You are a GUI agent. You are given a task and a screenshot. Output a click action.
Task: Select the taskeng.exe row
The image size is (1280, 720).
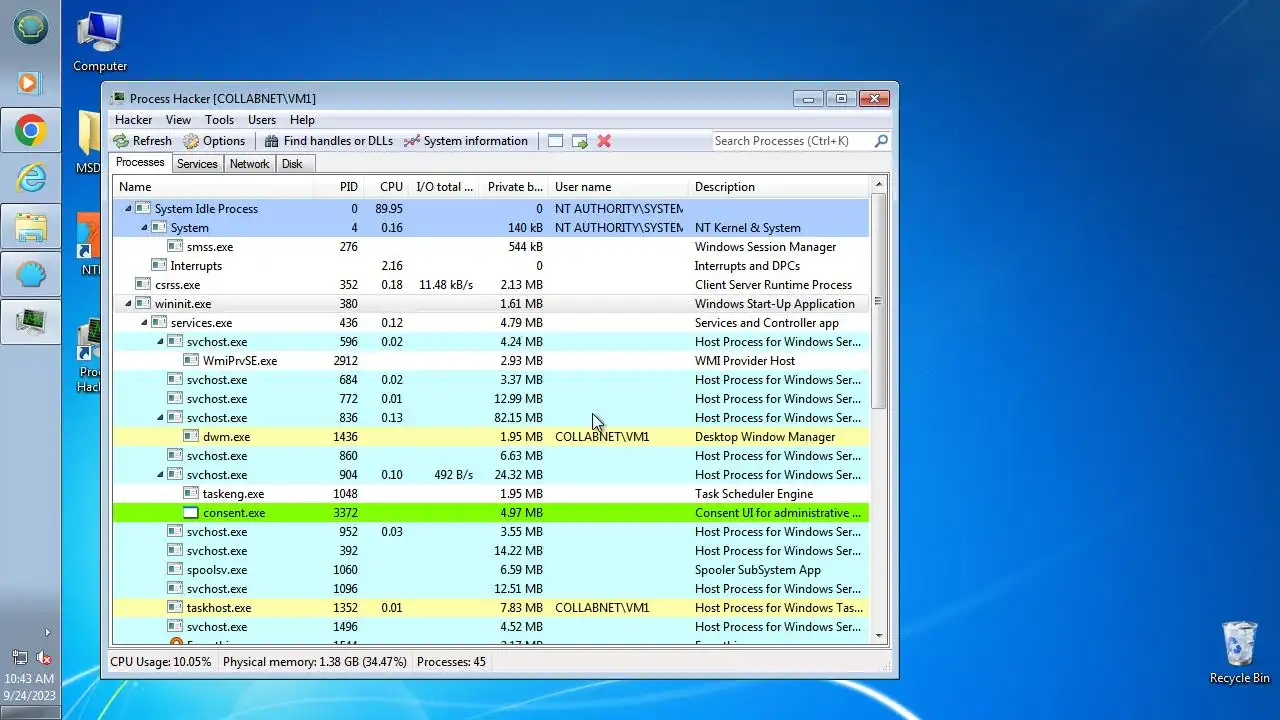point(490,494)
